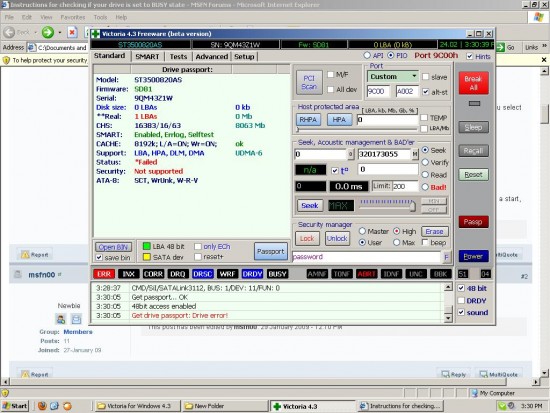550x413 pixels.
Task: Toggle the sound checkbox
Action: [461, 312]
